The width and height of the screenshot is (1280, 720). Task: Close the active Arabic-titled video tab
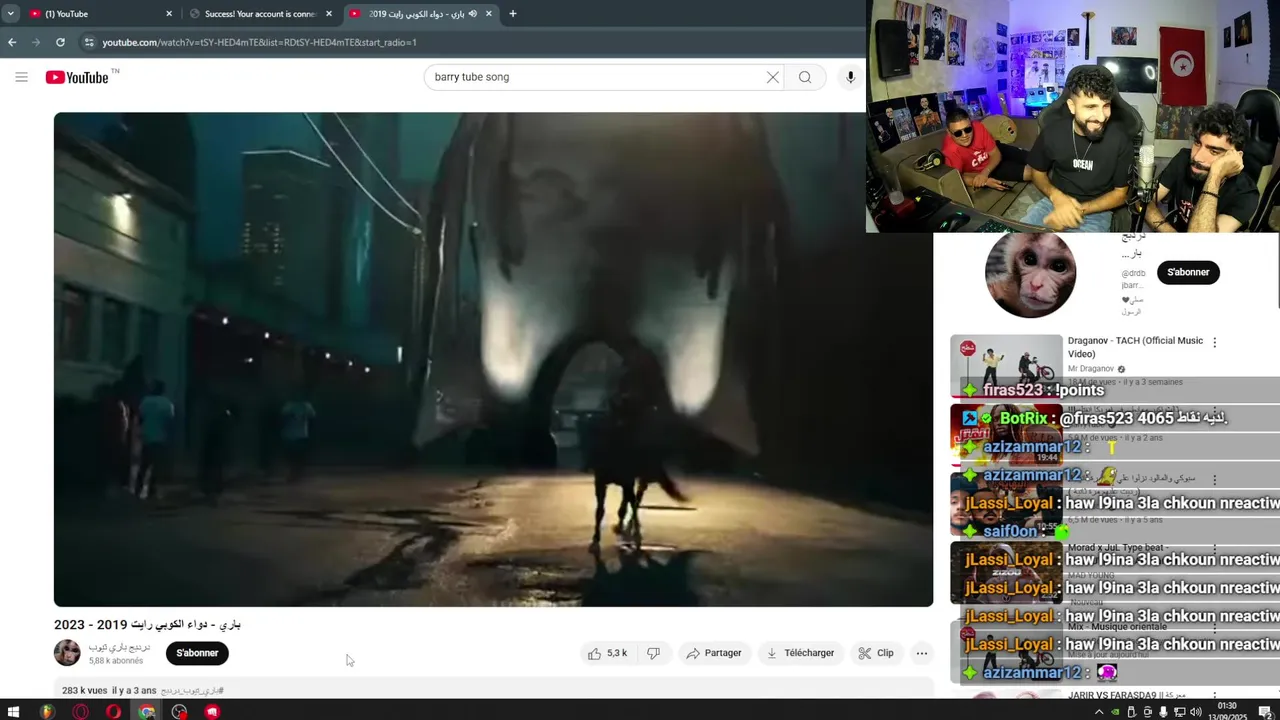tap(489, 14)
